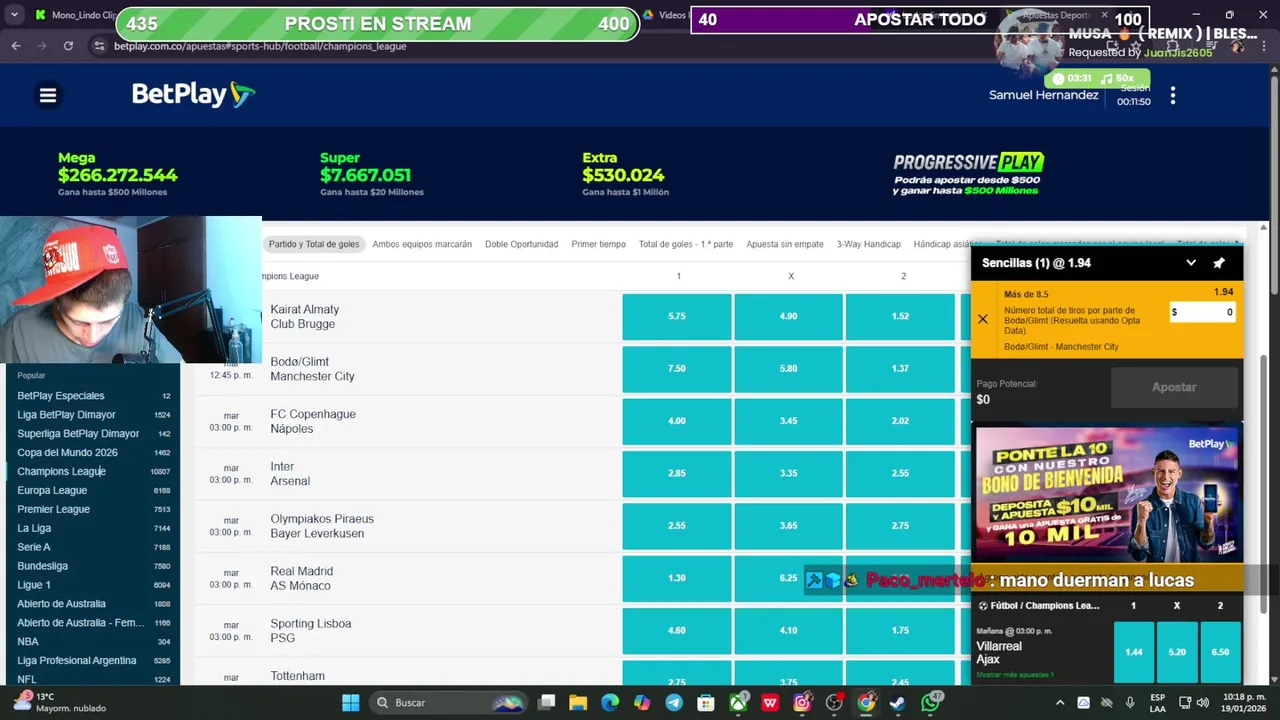Image resolution: width=1280 pixels, height=720 pixels.
Task: Collapse the Sencillas bet slip chevron
Action: (1191, 263)
